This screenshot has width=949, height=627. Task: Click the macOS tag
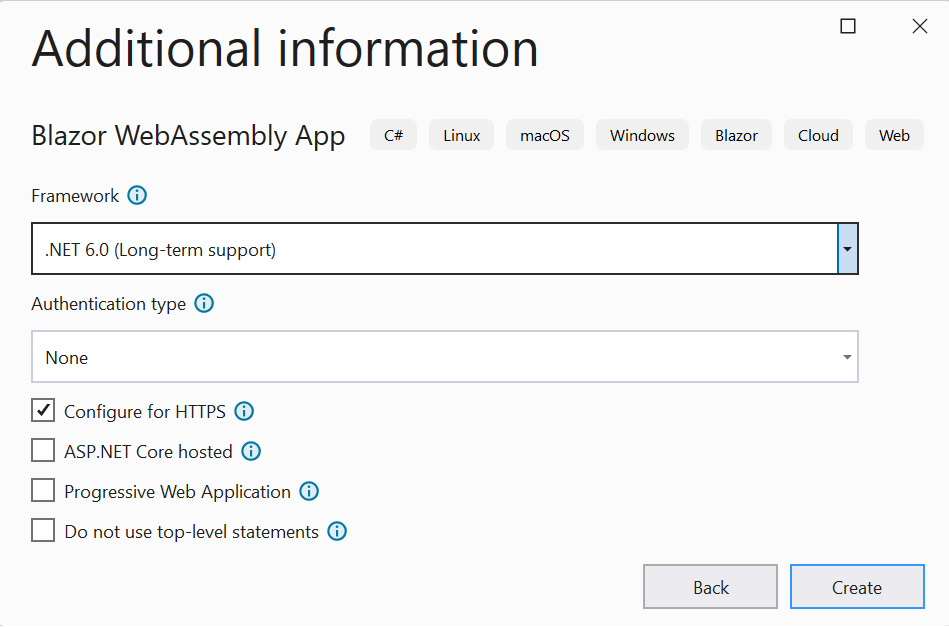(545, 135)
